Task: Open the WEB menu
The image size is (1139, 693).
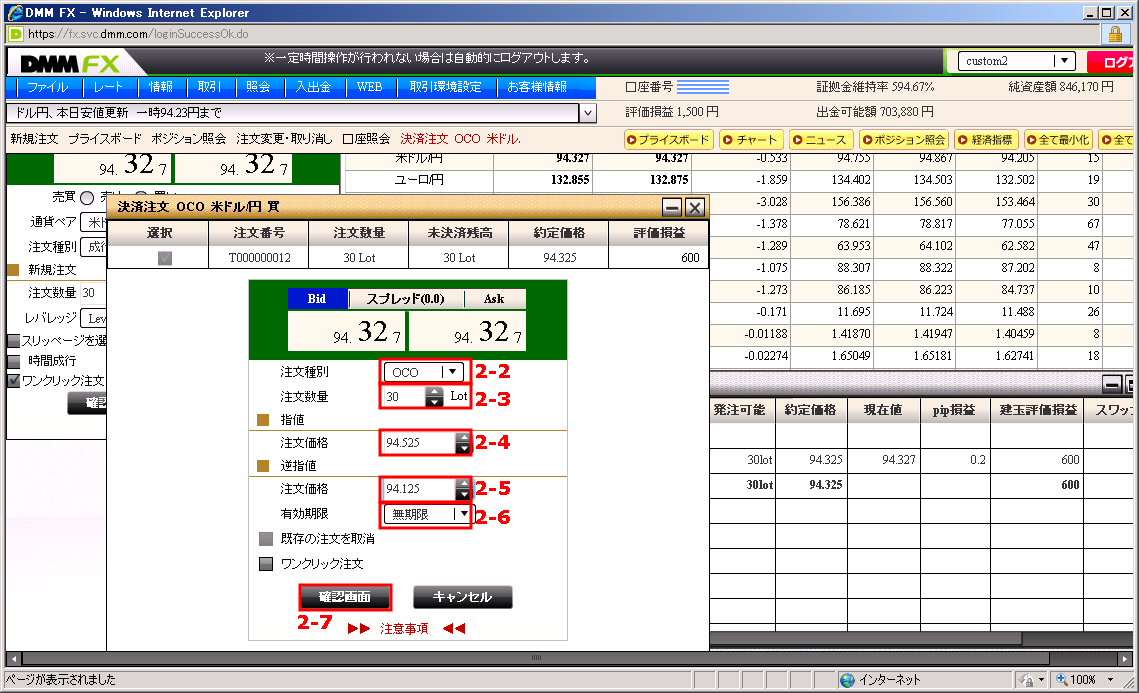Action: click(369, 87)
